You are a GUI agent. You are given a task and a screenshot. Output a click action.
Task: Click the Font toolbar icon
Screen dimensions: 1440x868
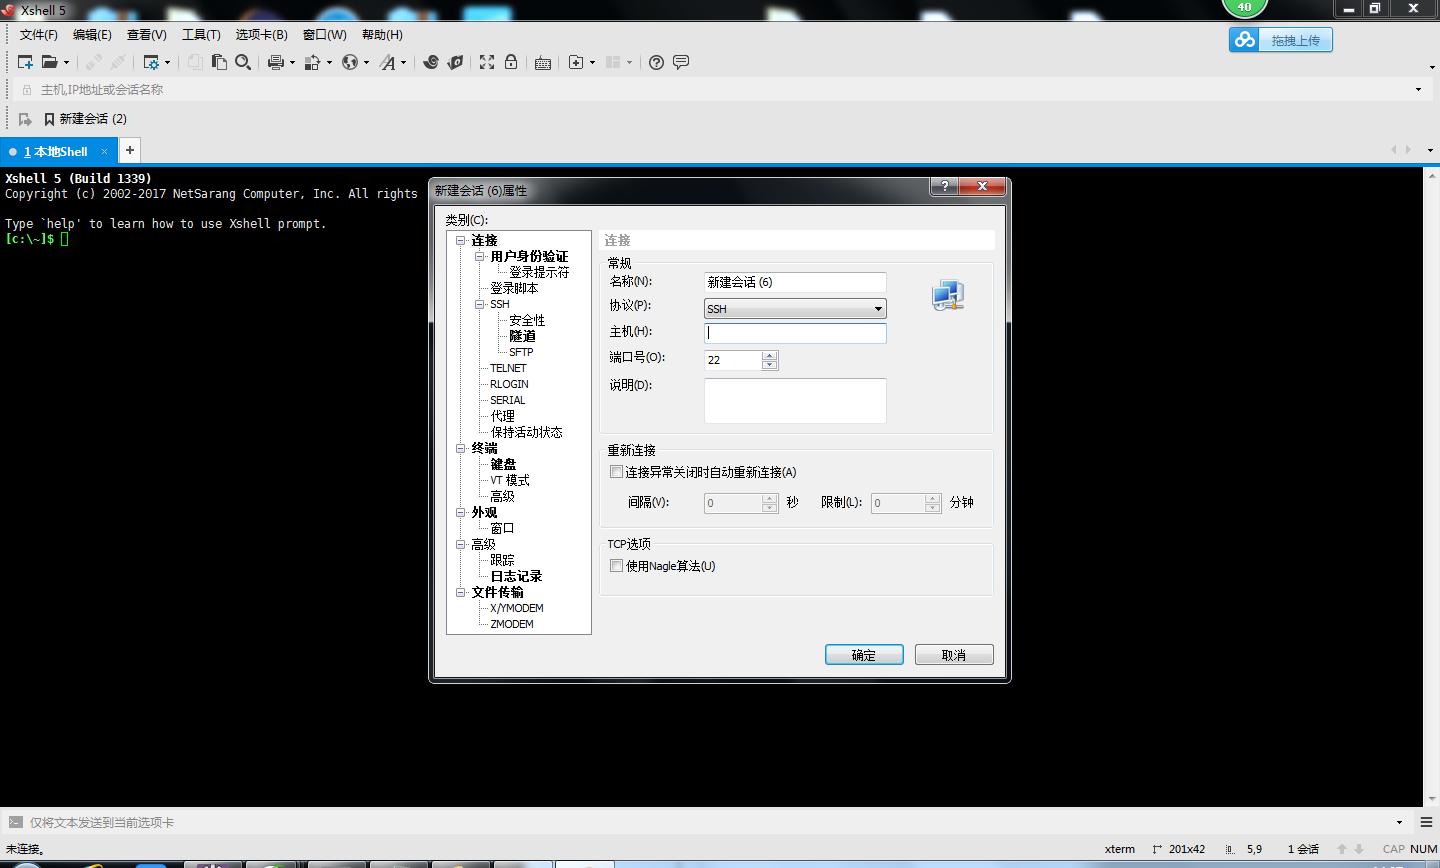coord(388,62)
